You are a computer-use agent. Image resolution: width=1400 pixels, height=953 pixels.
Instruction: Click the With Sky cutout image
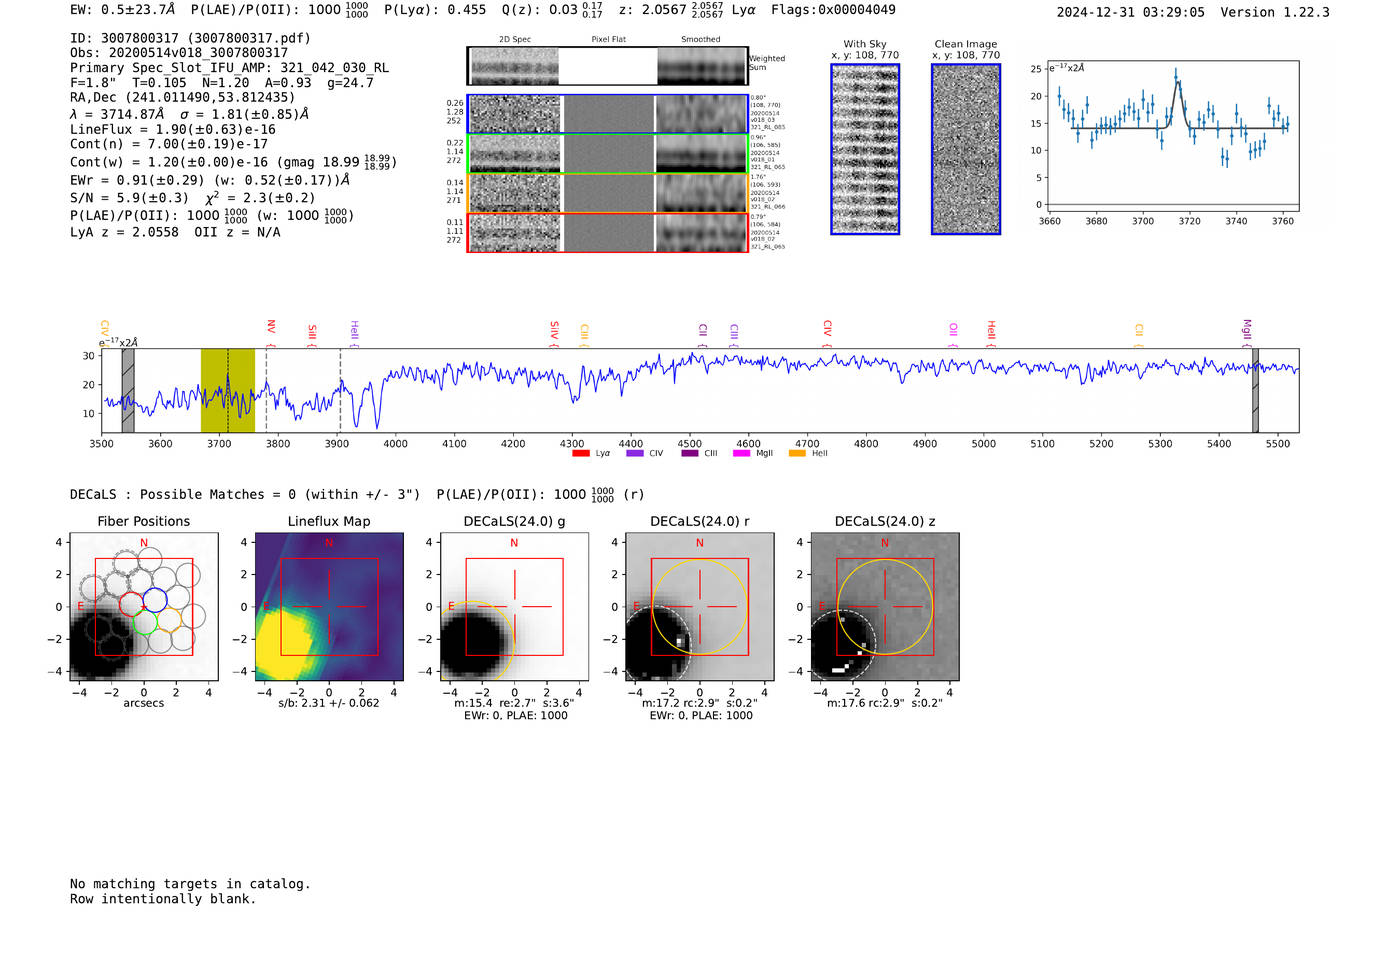coord(865,149)
